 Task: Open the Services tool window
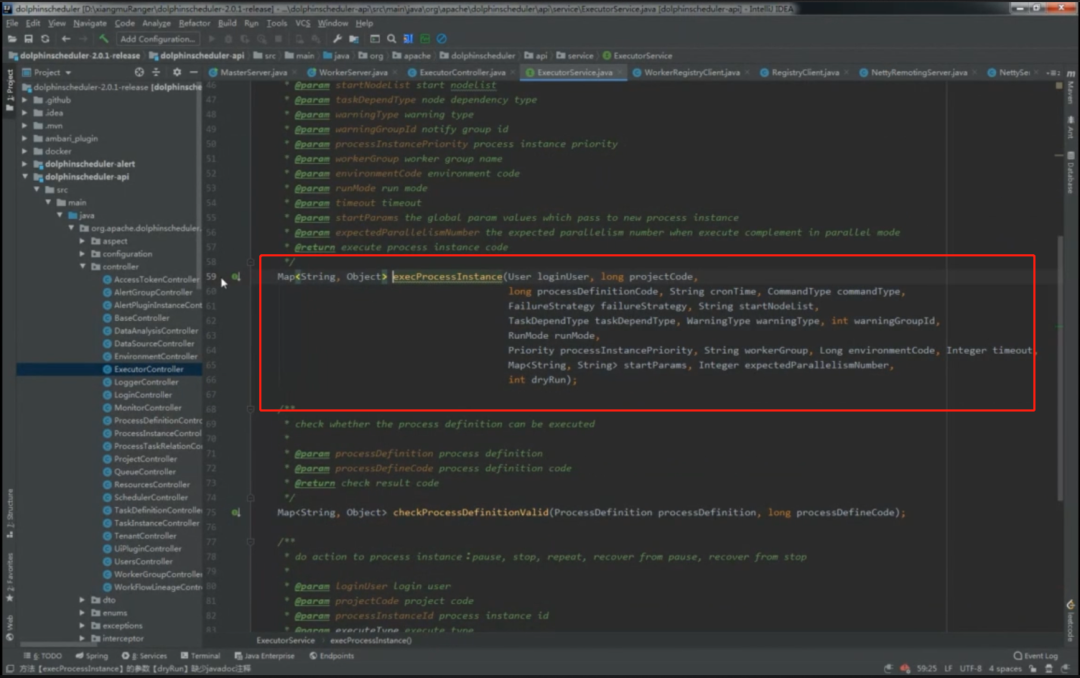click(x=145, y=656)
